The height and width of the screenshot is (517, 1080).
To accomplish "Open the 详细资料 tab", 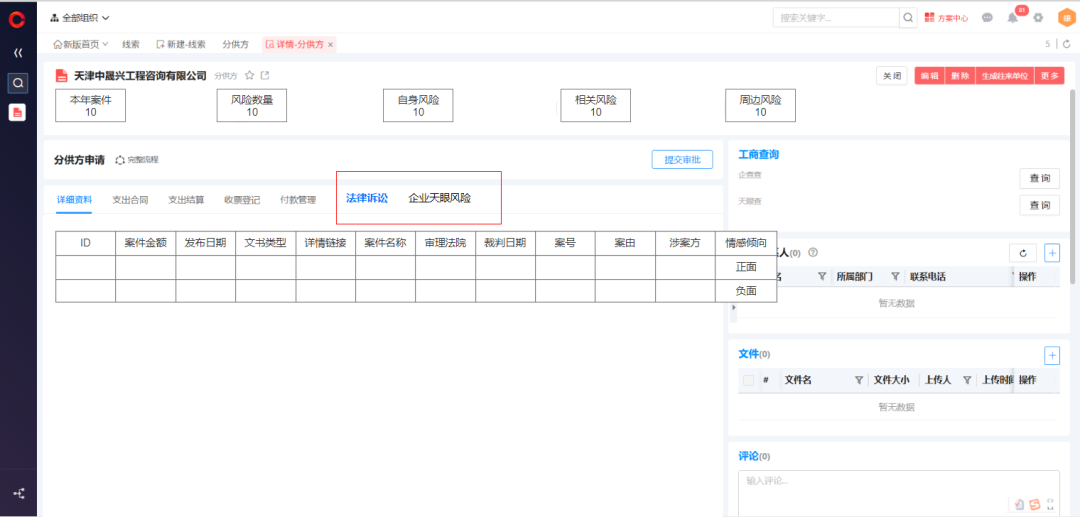I will click(74, 200).
